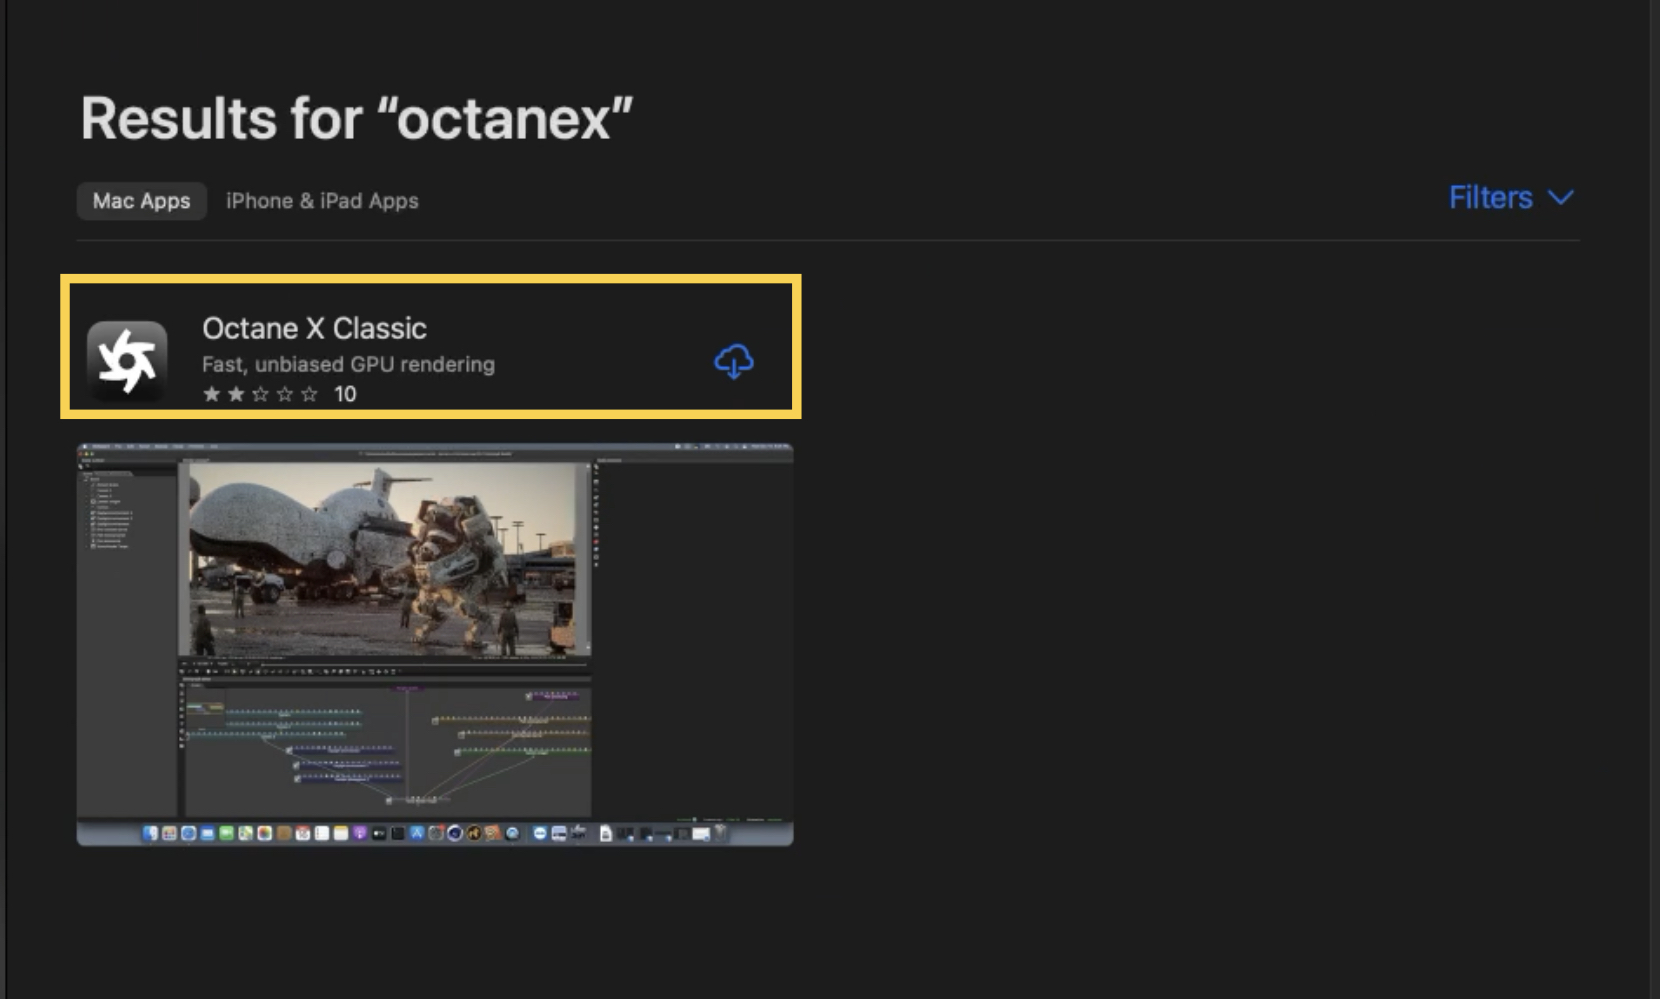
Task: Click the "Results for octanex" heading
Action: 357,118
